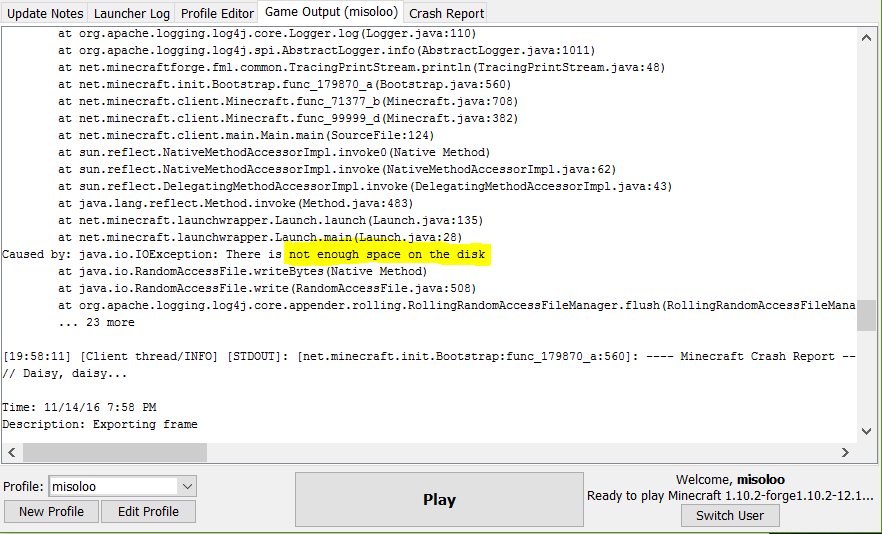Click the horizontal scroll left arrow

click(12, 452)
